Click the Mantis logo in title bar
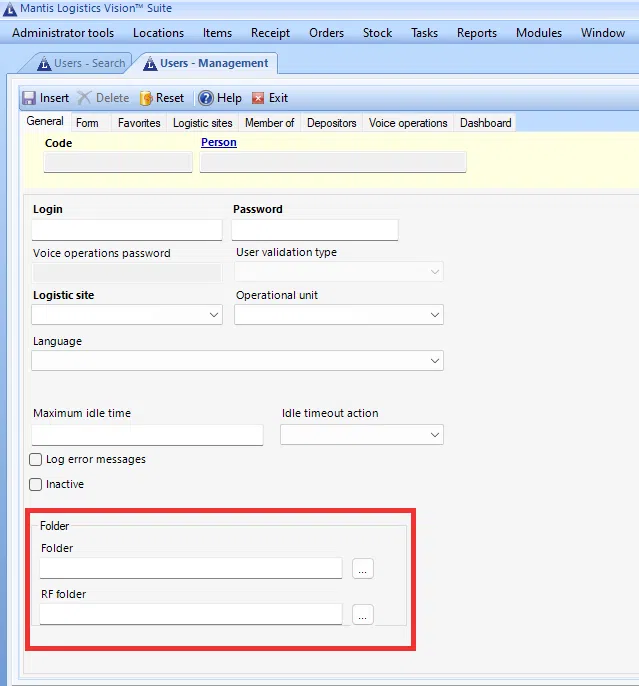 tap(10, 8)
